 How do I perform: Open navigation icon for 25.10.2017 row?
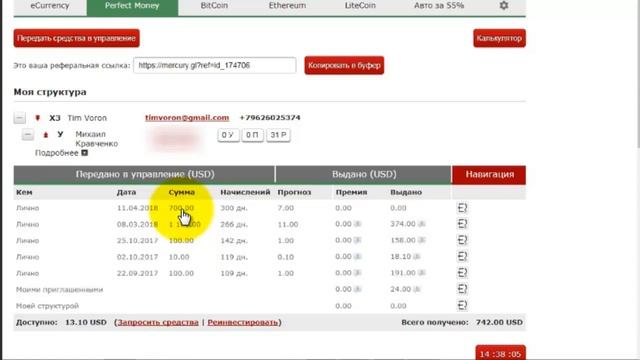(462, 240)
